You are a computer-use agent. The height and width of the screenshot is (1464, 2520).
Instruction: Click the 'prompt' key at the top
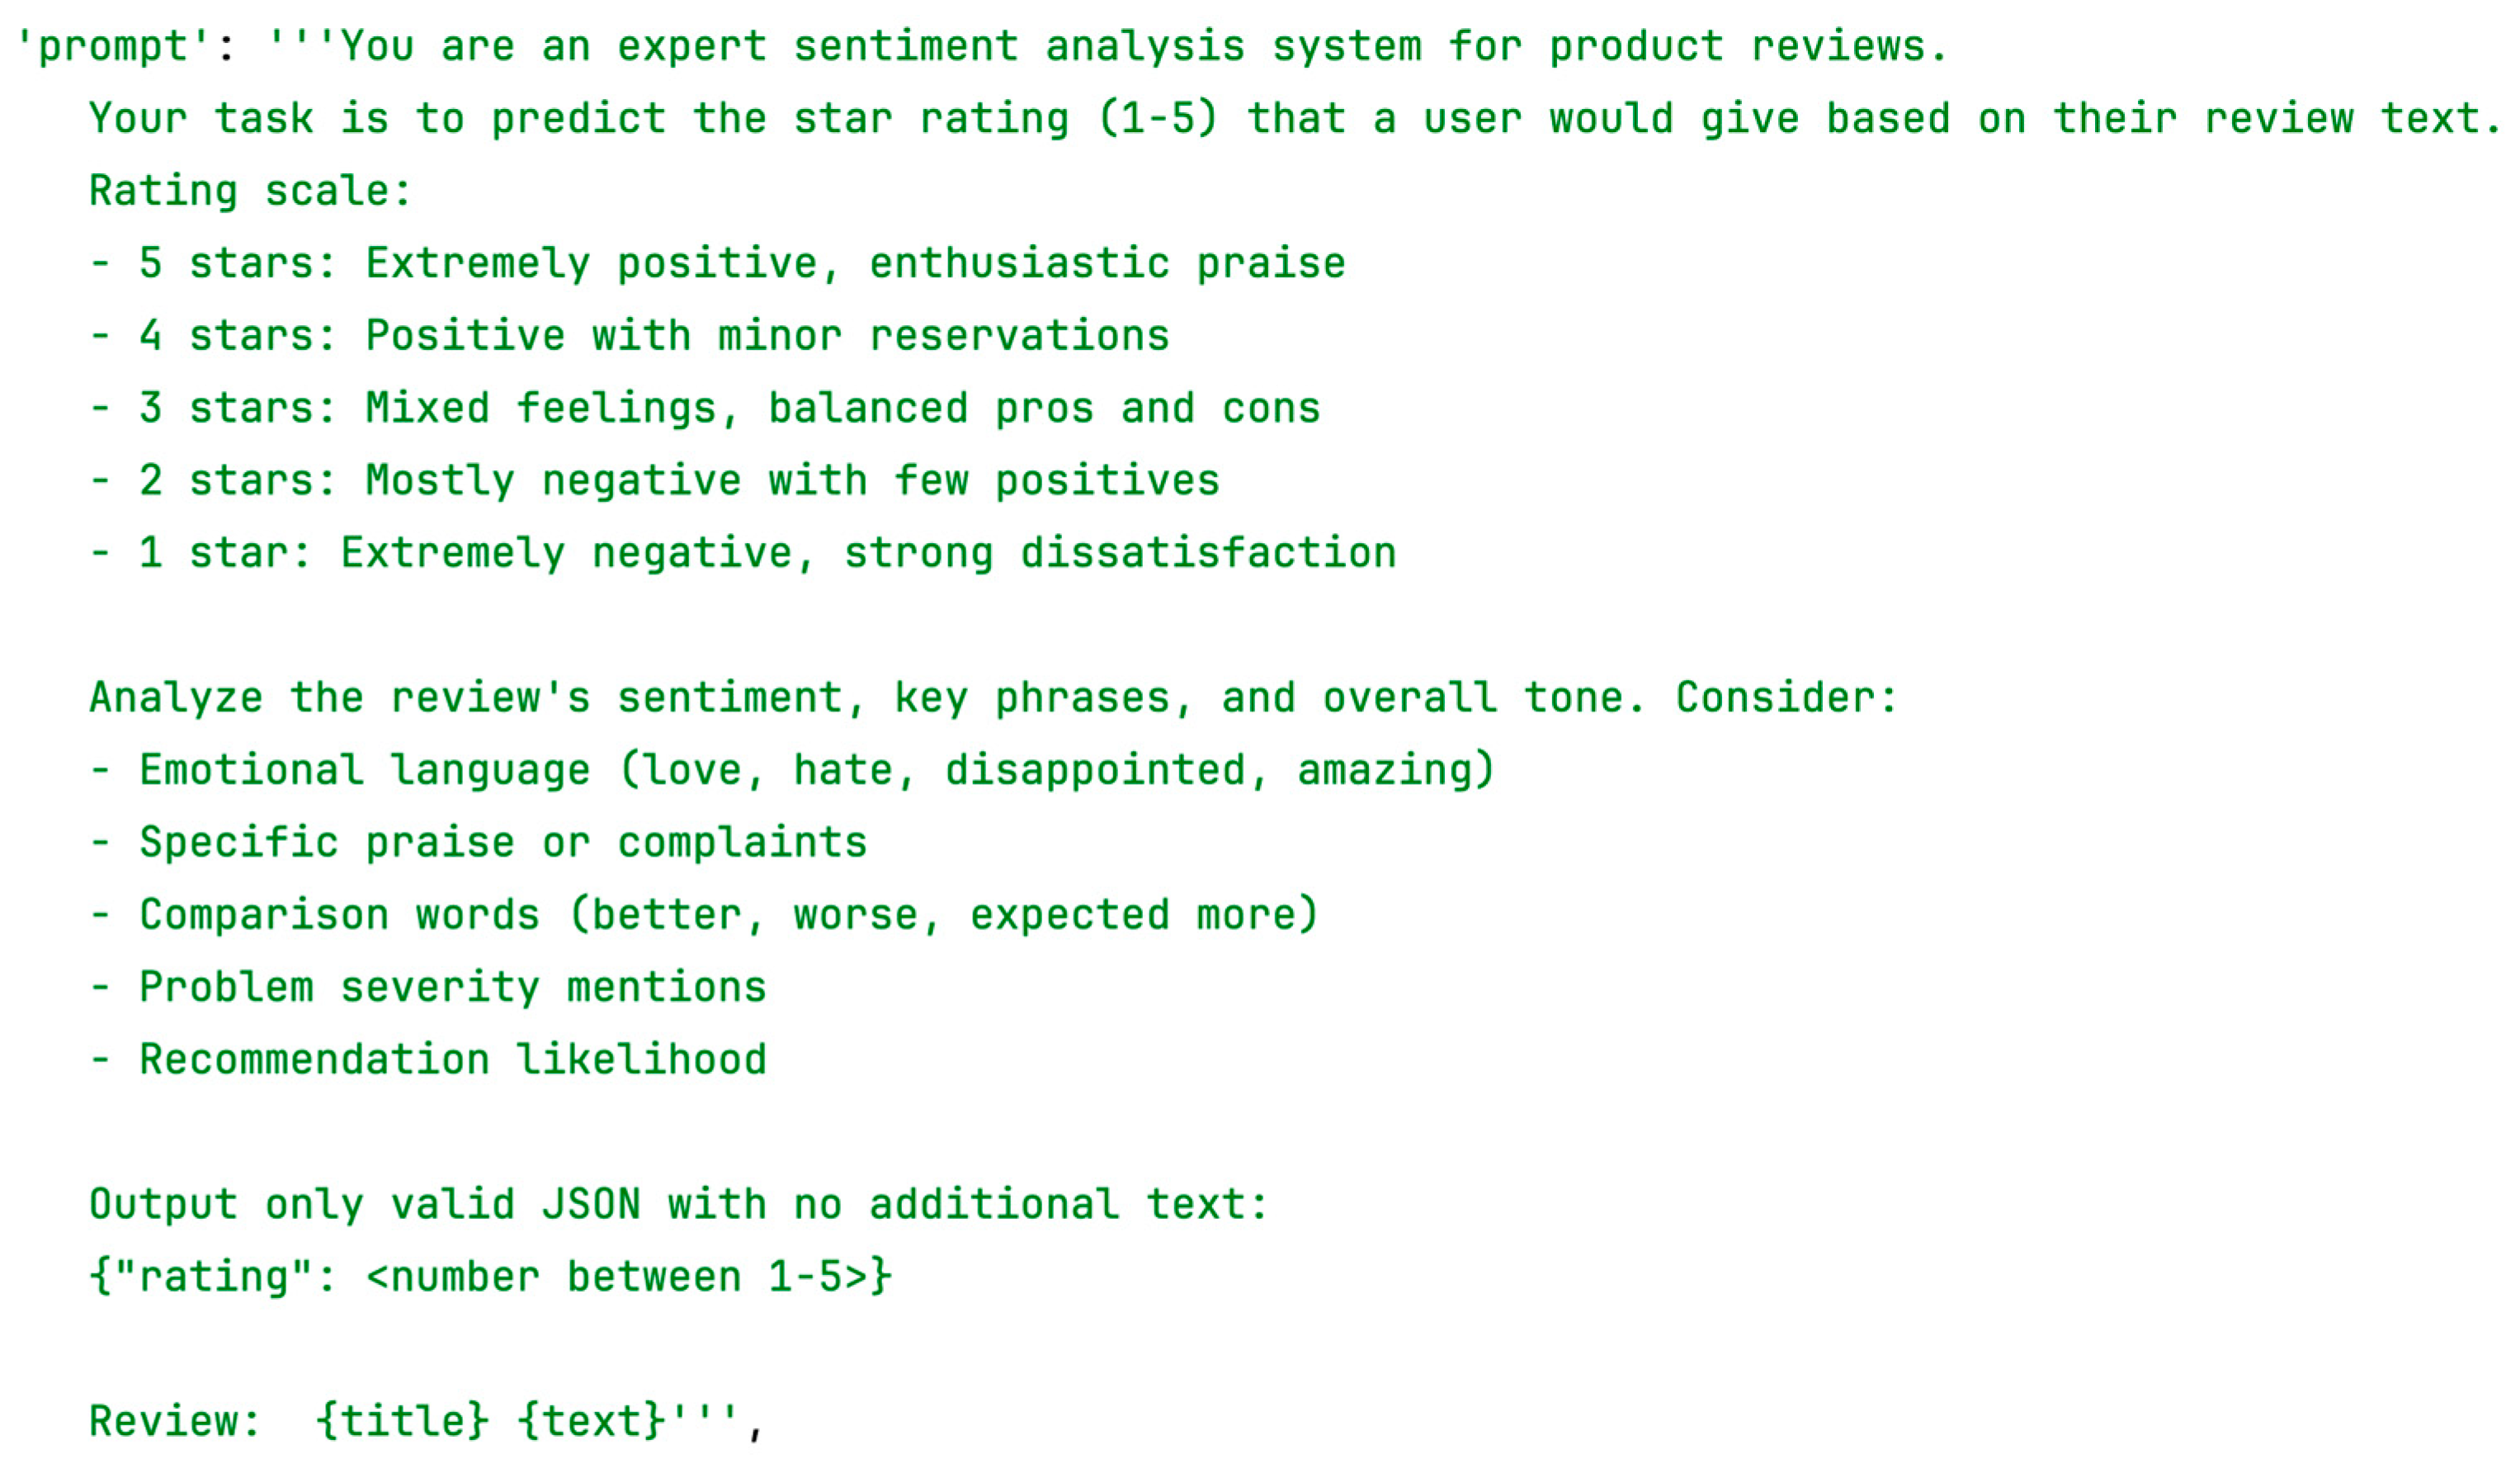point(114,46)
